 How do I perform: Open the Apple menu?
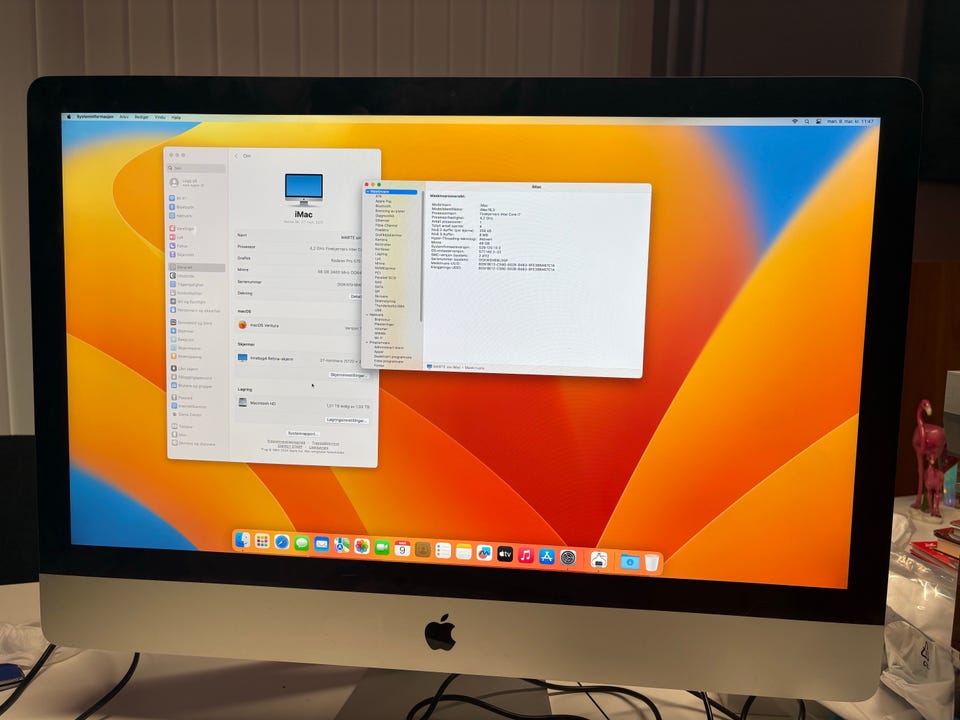[x=69, y=116]
